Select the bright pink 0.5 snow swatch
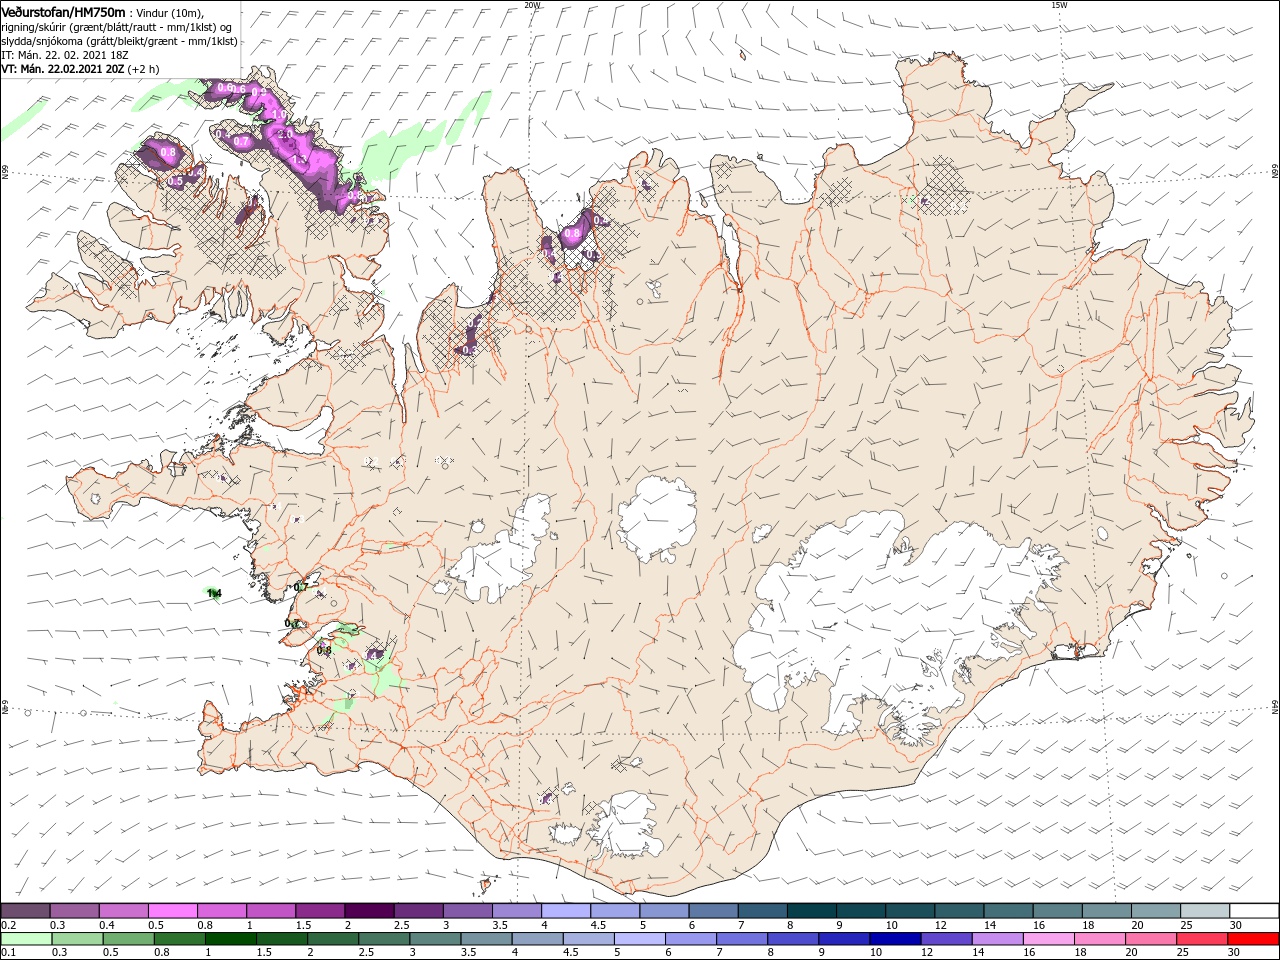Image resolution: width=1280 pixels, height=960 pixels. [172, 910]
